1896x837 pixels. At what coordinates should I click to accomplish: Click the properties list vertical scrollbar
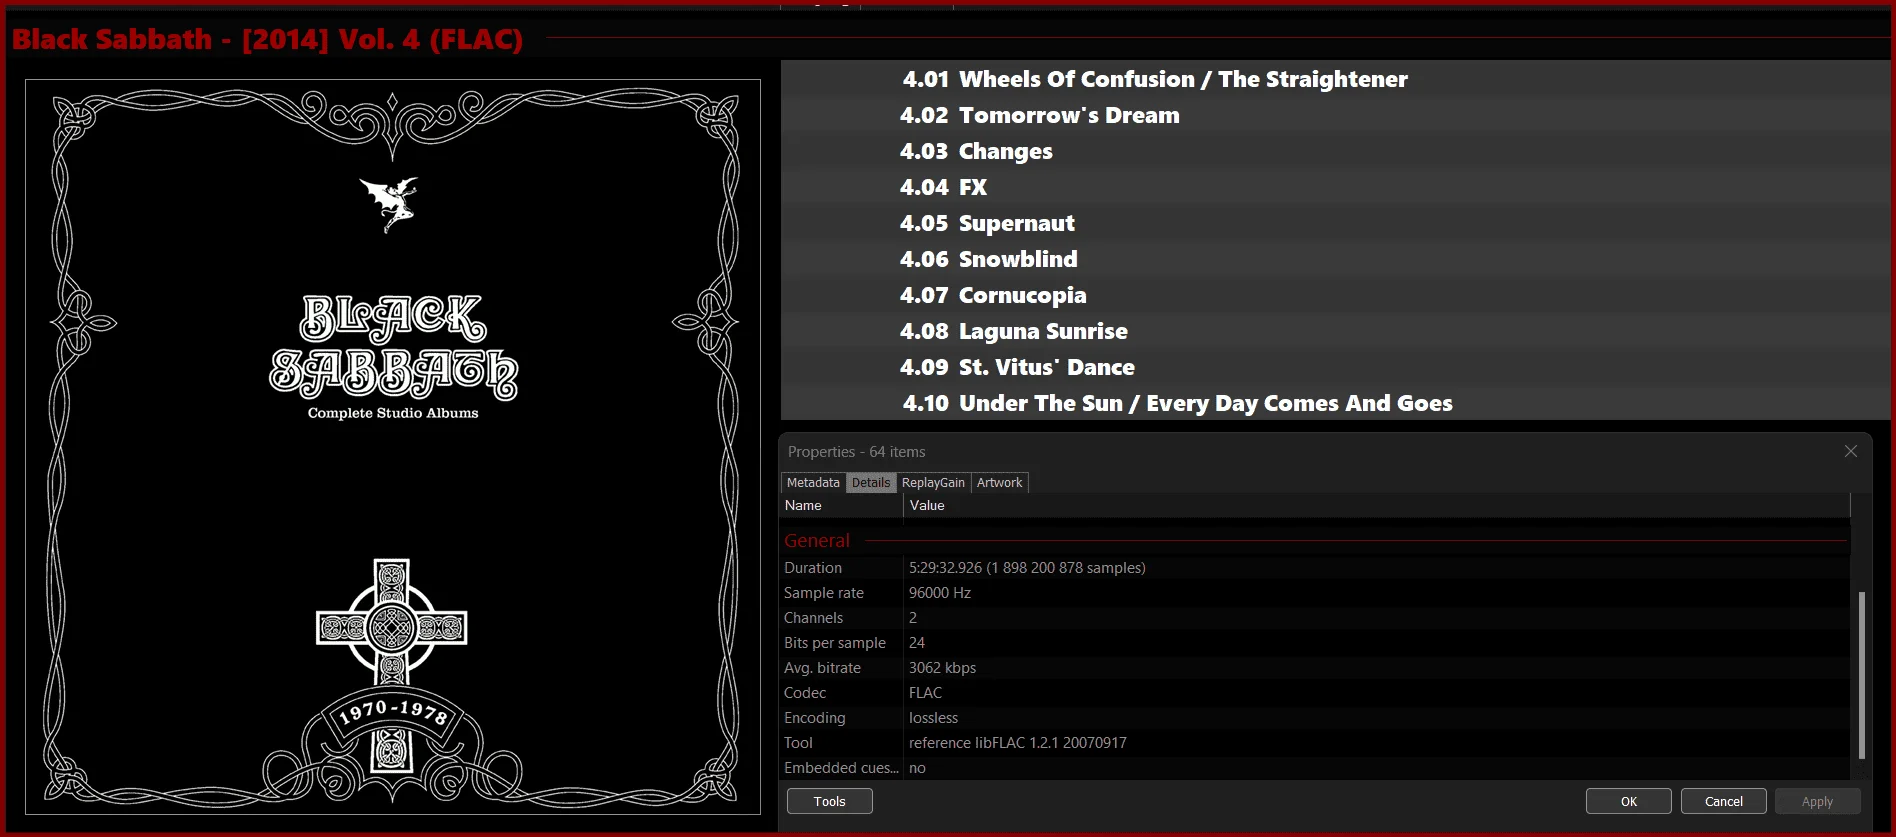pos(1861,675)
